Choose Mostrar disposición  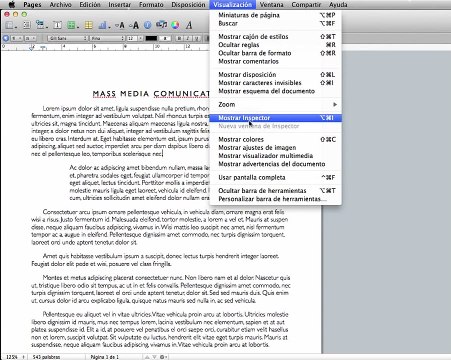coord(275,75)
